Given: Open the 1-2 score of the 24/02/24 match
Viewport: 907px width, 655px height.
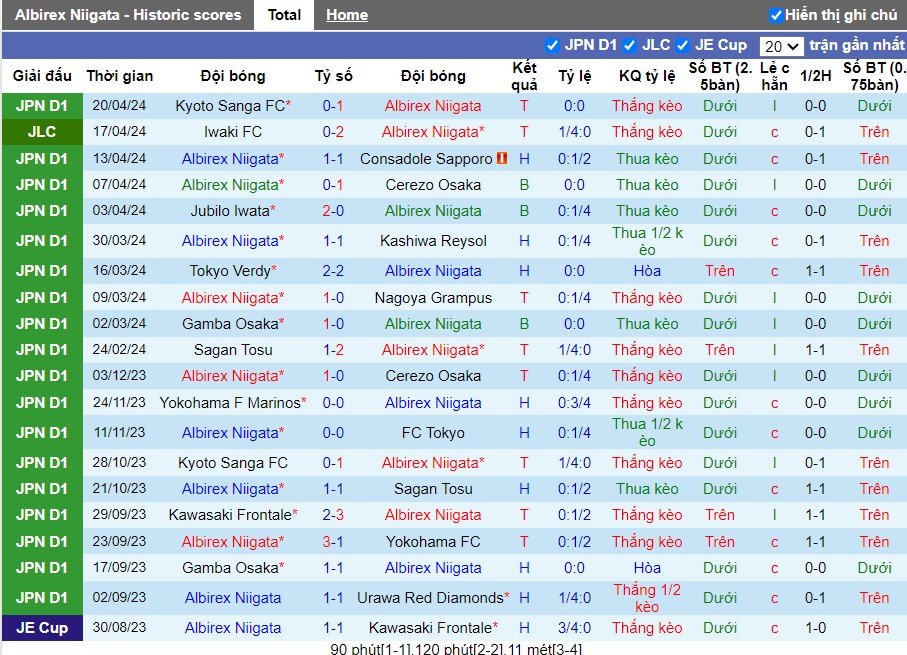Looking at the screenshot, I should coord(333,349).
